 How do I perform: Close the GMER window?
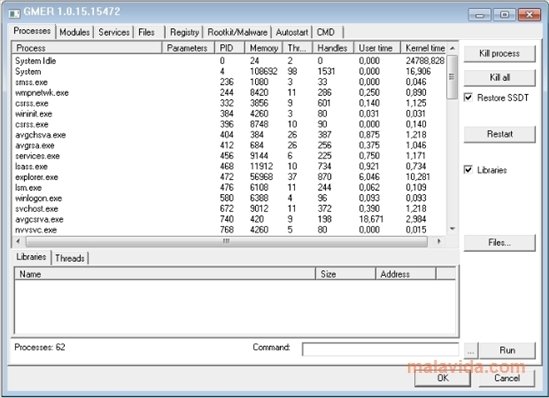coord(529,15)
